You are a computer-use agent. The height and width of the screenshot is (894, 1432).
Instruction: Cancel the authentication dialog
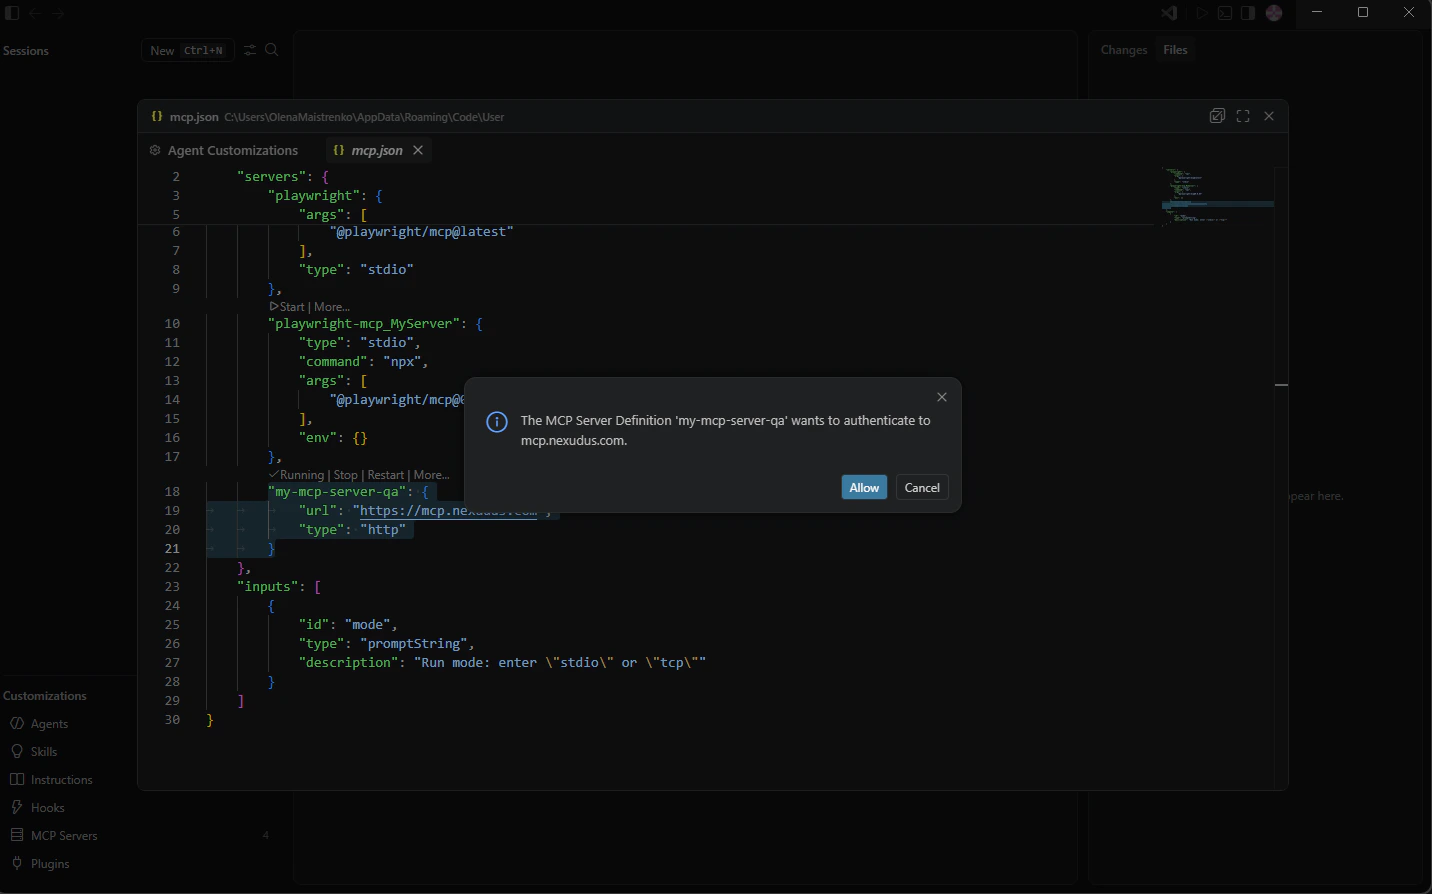922,488
